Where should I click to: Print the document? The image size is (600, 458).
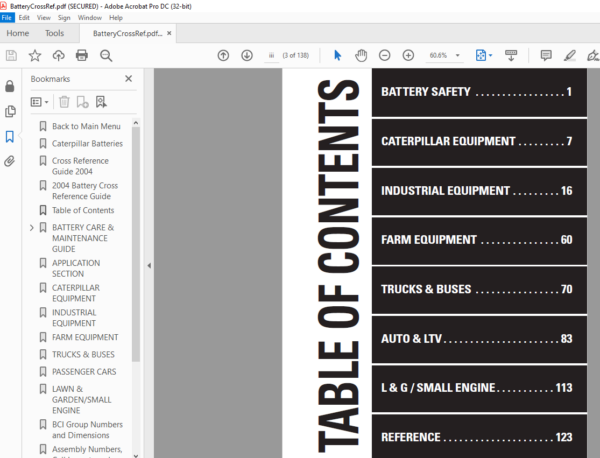click(82, 55)
